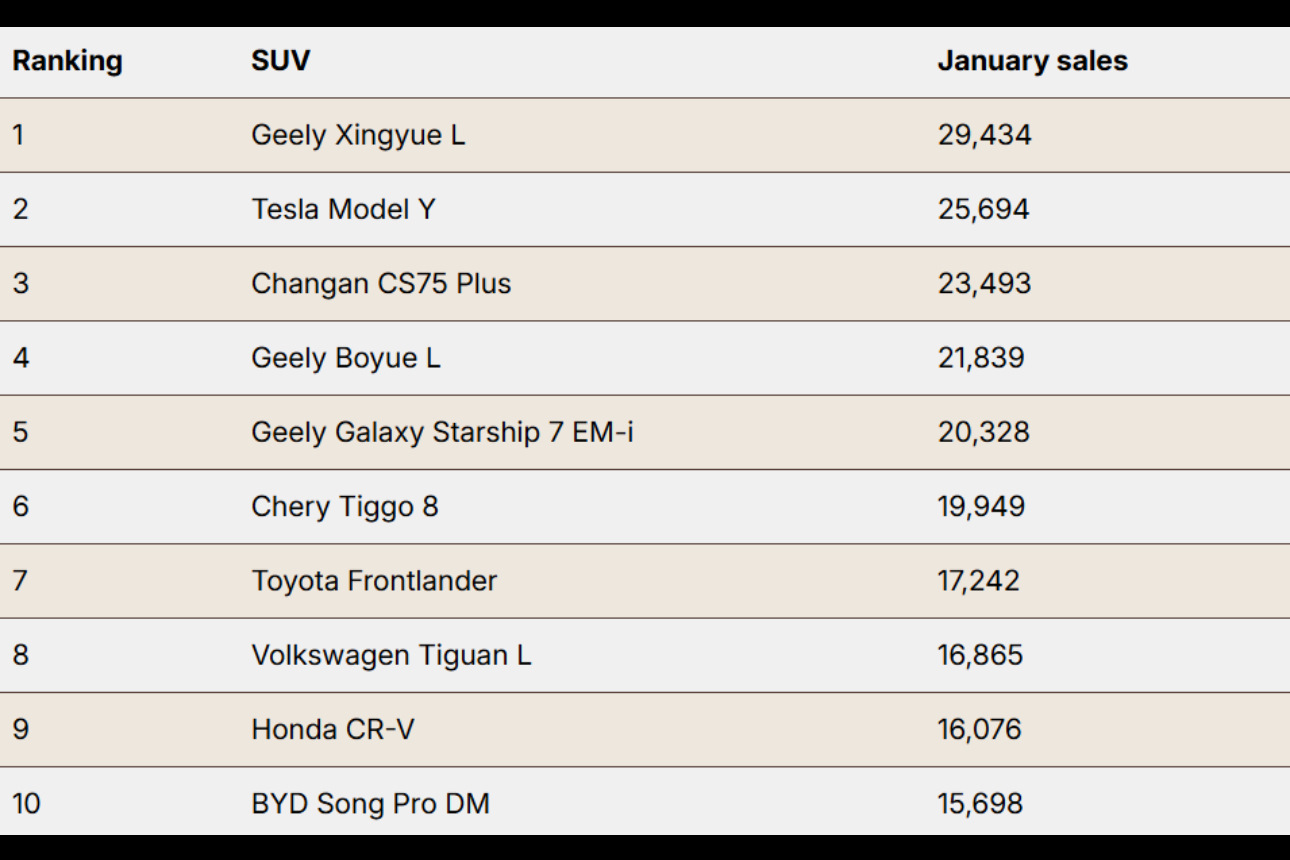Click the SUV column header
Viewport: 1290px width, 860px height.
[280, 61]
